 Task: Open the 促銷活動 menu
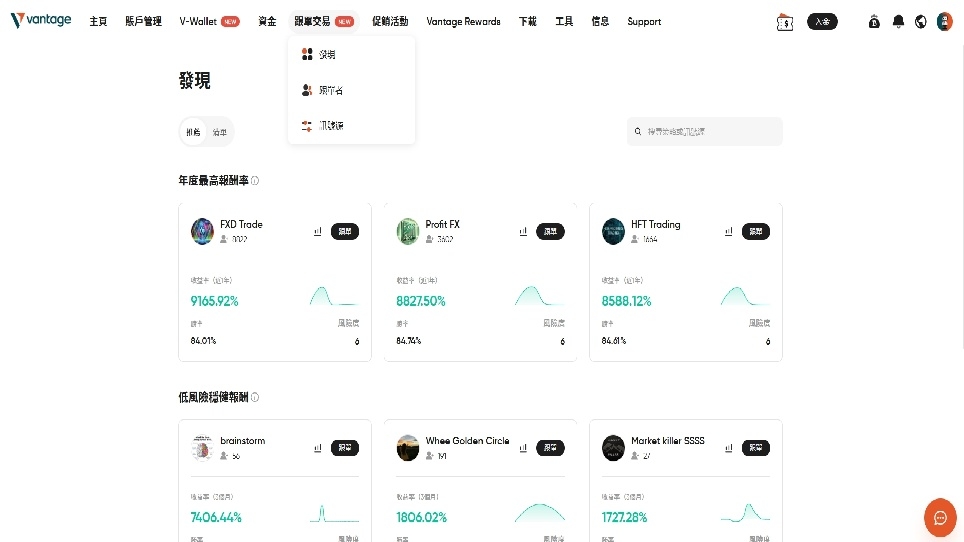(x=390, y=22)
